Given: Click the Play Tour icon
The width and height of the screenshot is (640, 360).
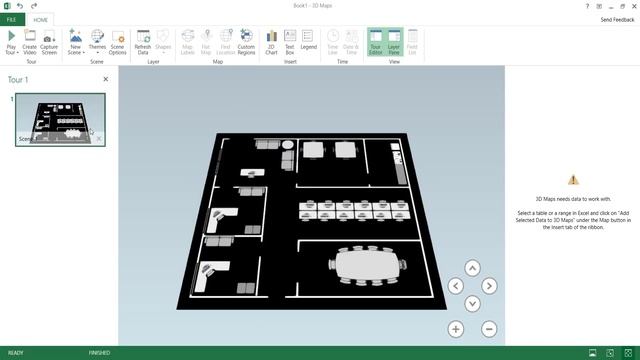Looking at the screenshot, I should [11, 36].
